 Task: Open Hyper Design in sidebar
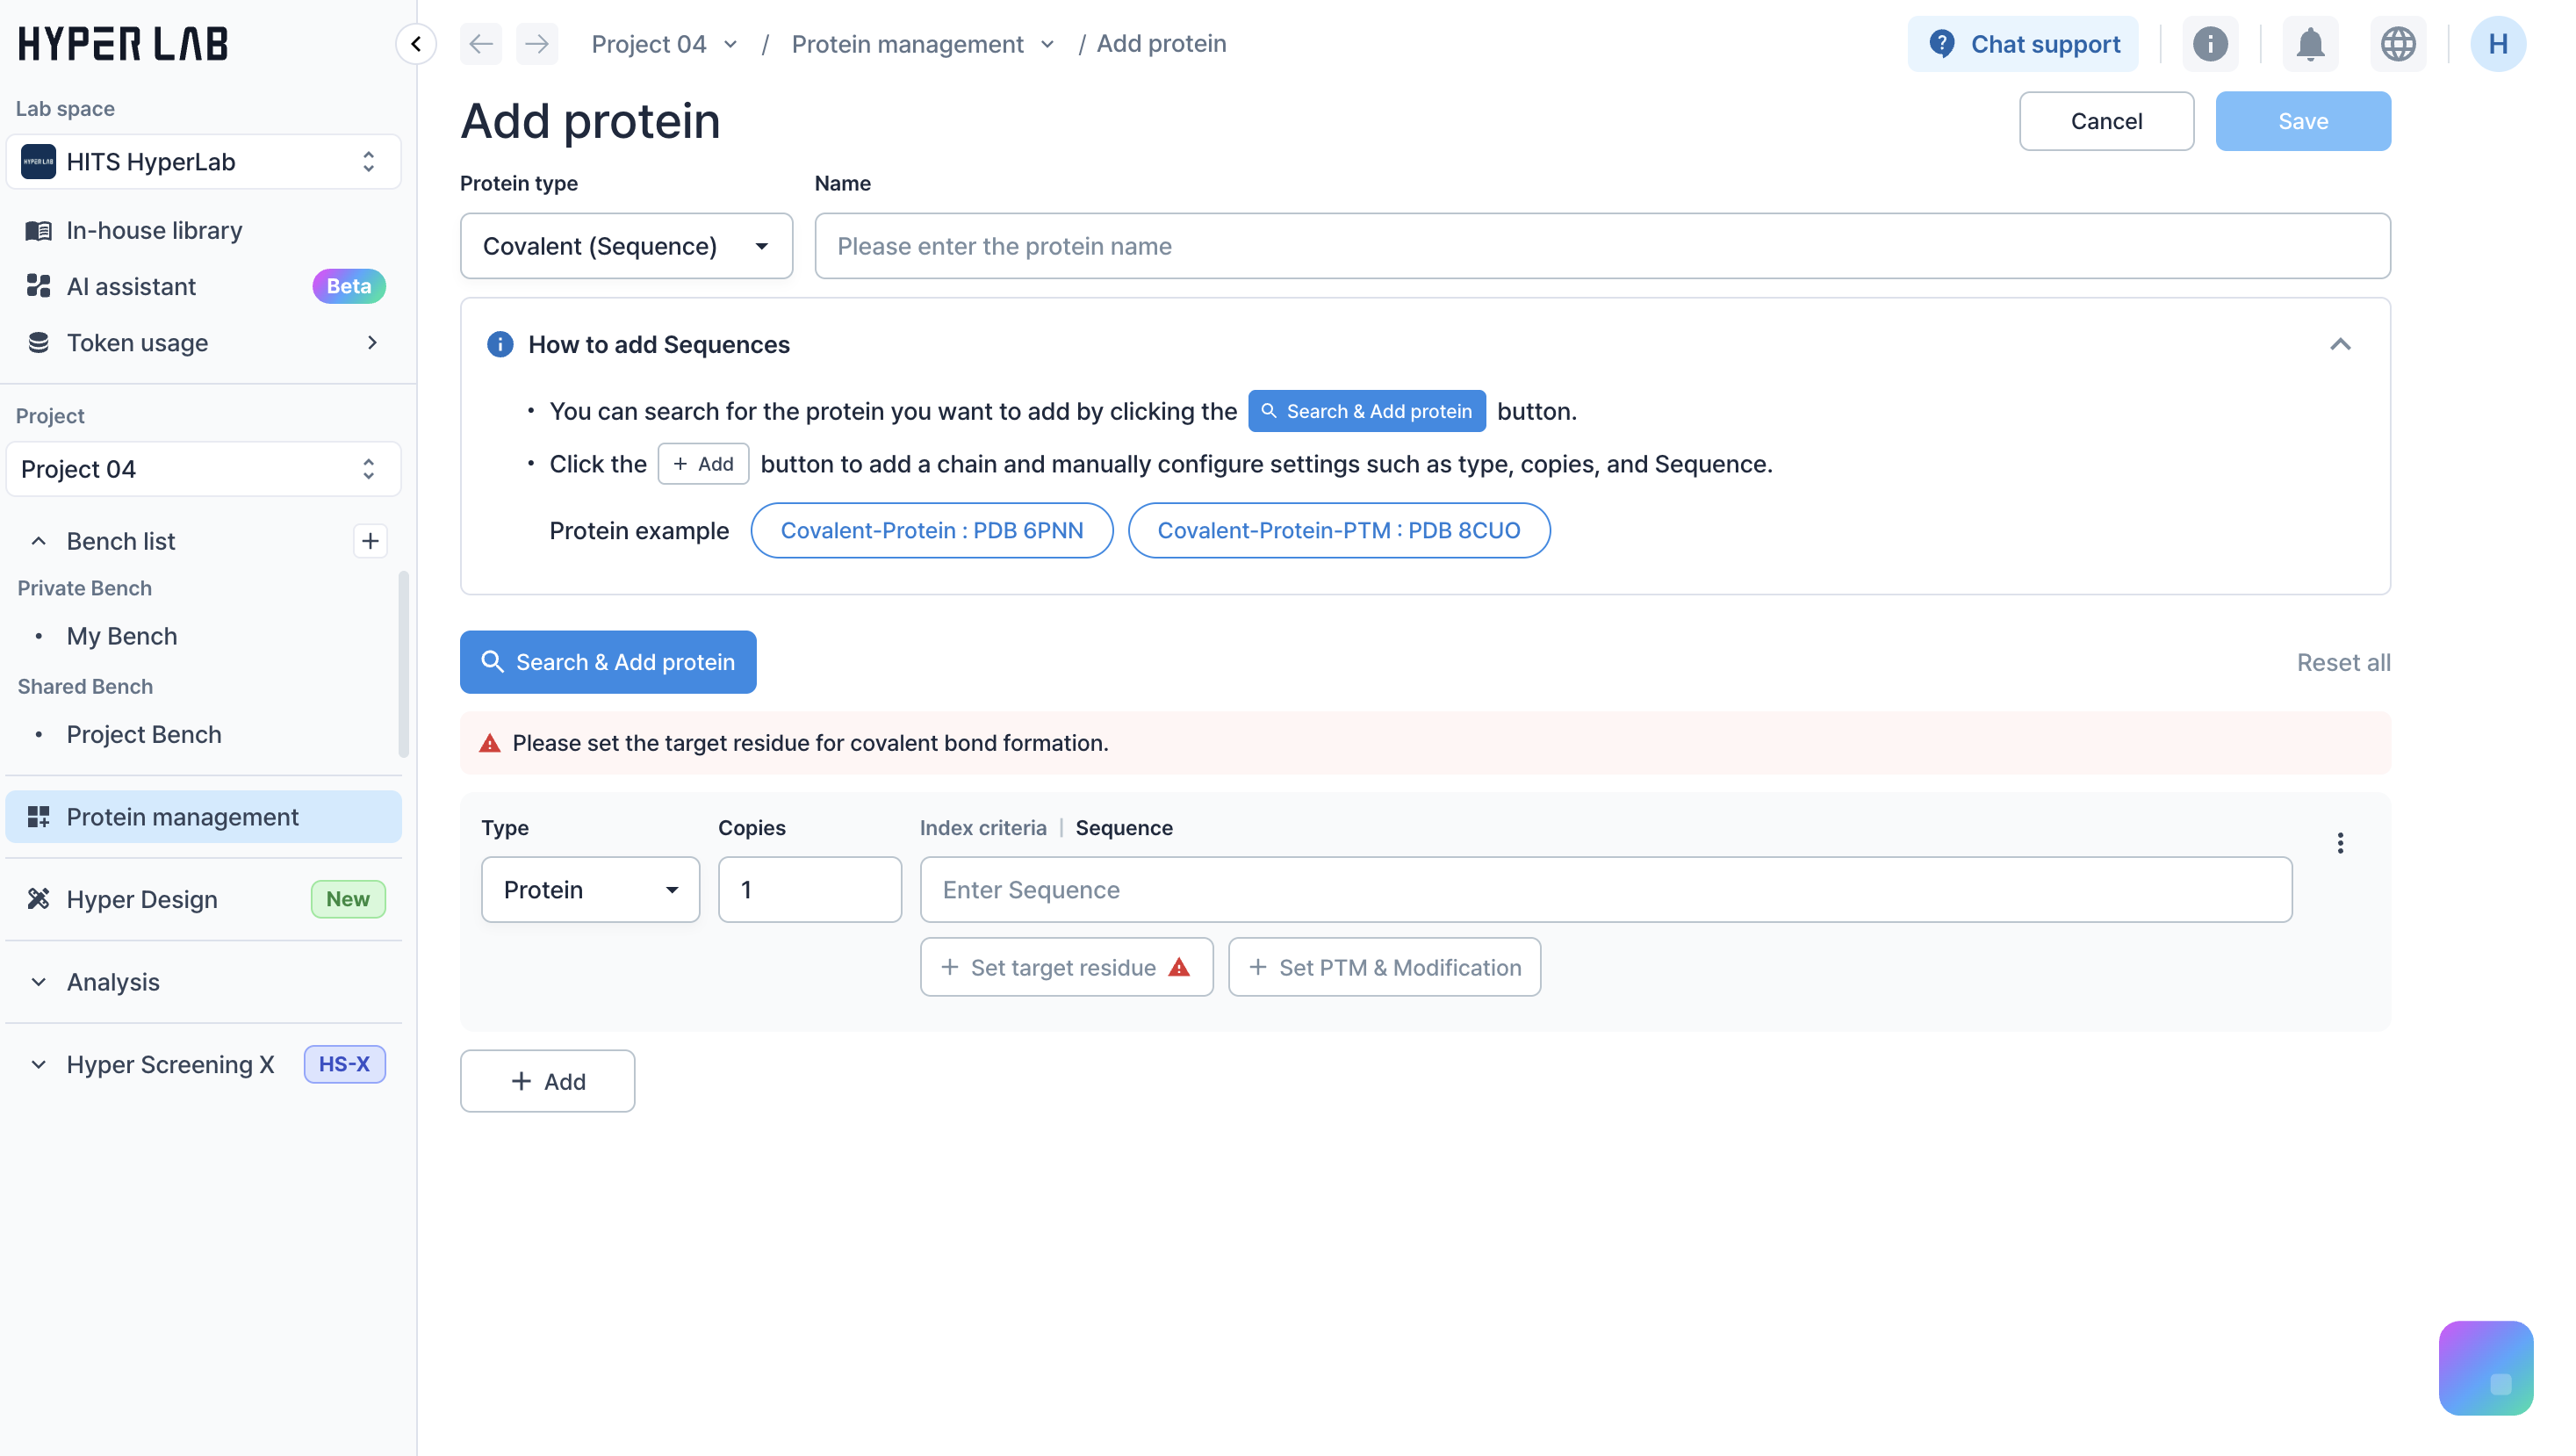tap(142, 899)
